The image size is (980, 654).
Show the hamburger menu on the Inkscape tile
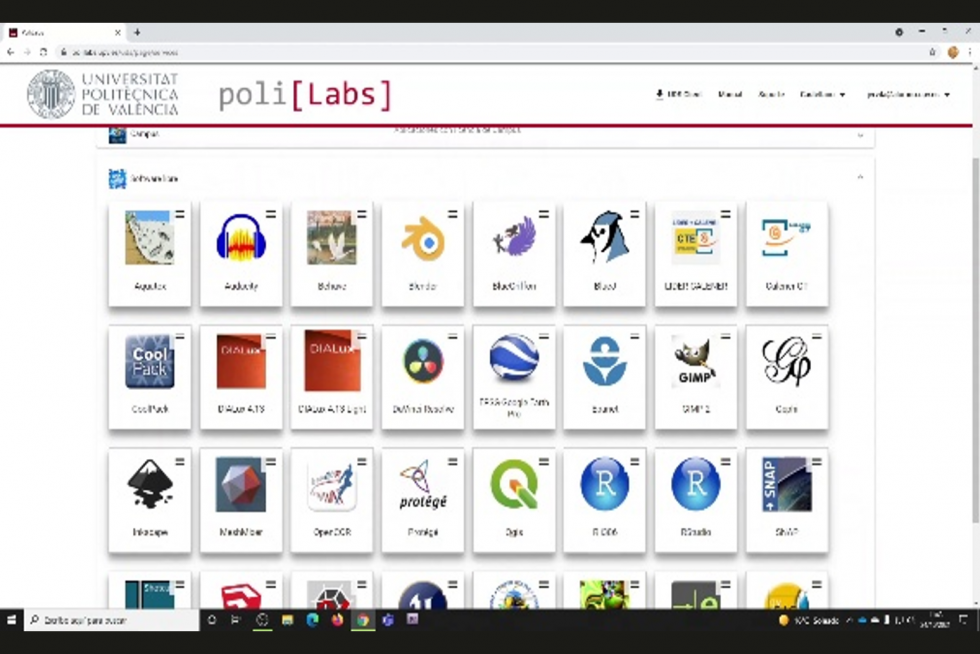[x=180, y=462]
